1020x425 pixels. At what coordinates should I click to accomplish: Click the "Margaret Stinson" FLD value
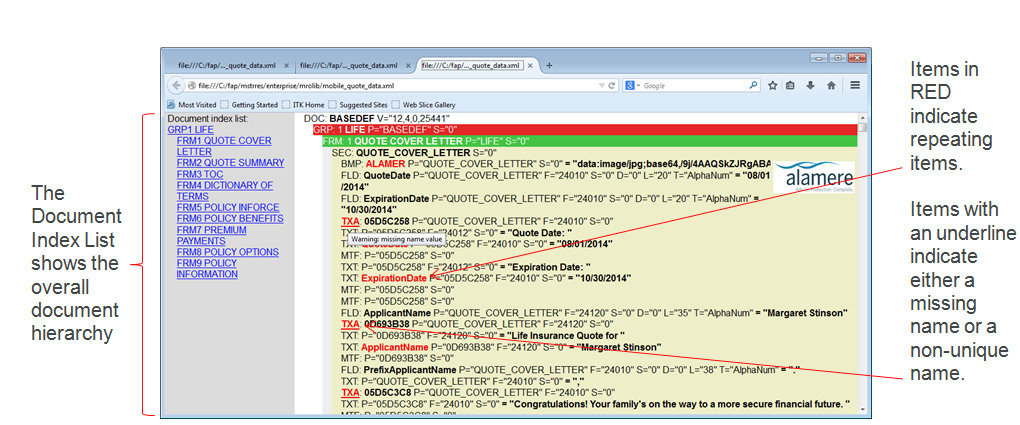(x=807, y=312)
